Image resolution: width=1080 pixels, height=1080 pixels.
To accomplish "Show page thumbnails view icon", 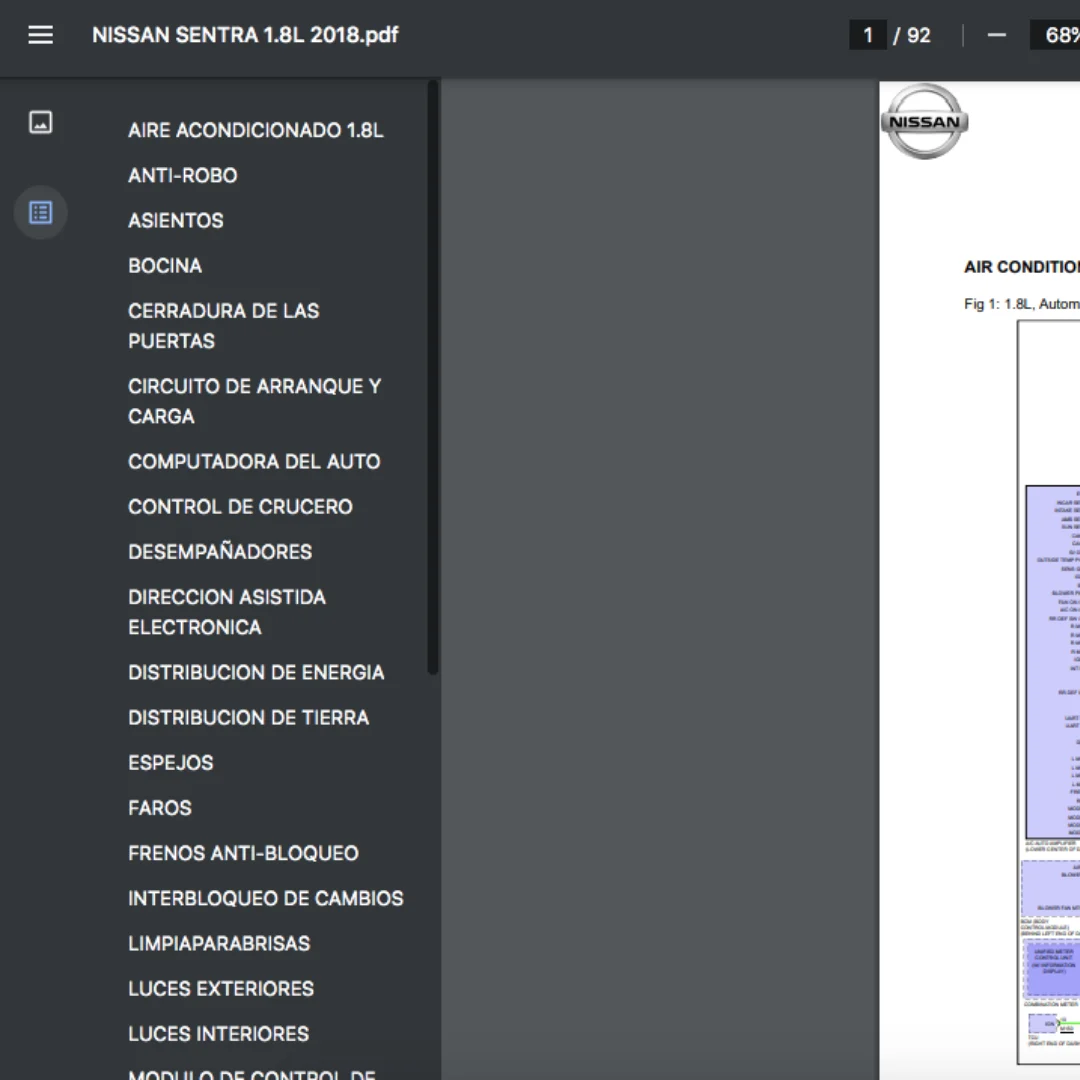I will pyautogui.click(x=41, y=123).
